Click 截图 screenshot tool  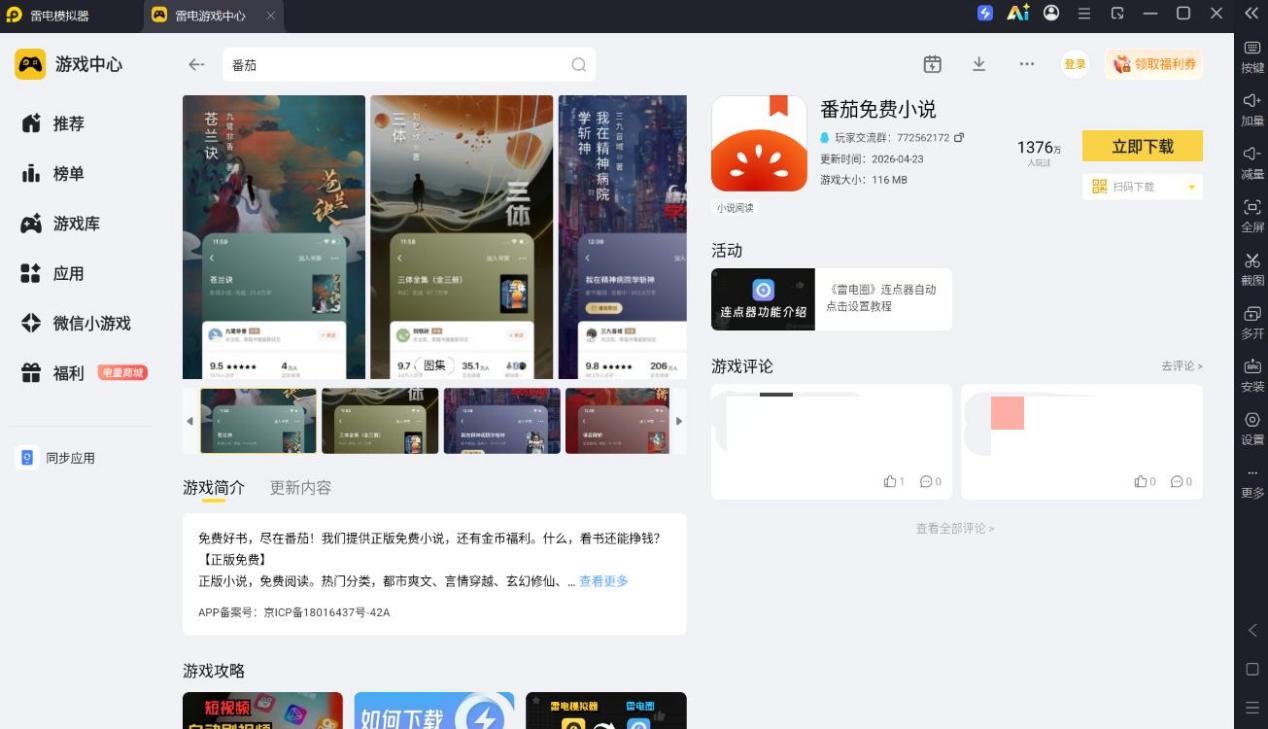click(1252, 270)
